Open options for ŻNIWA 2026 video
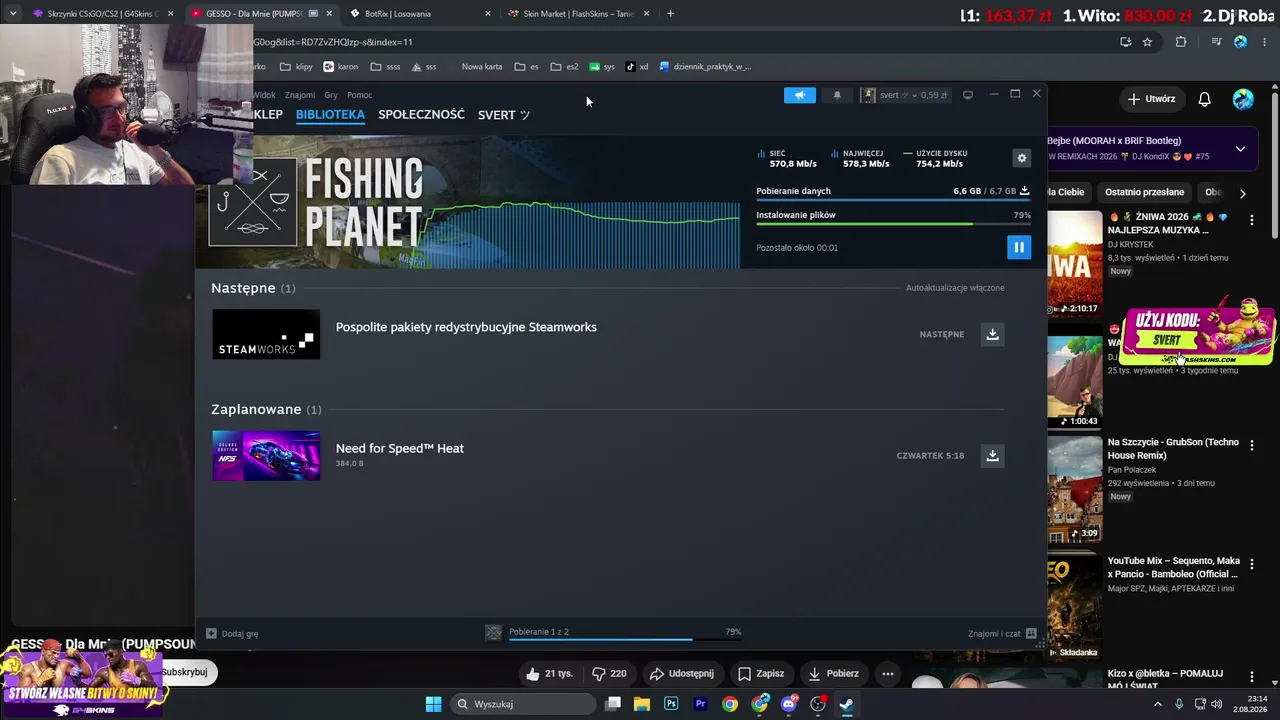The height and width of the screenshot is (720, 1280). point(1251,219)
